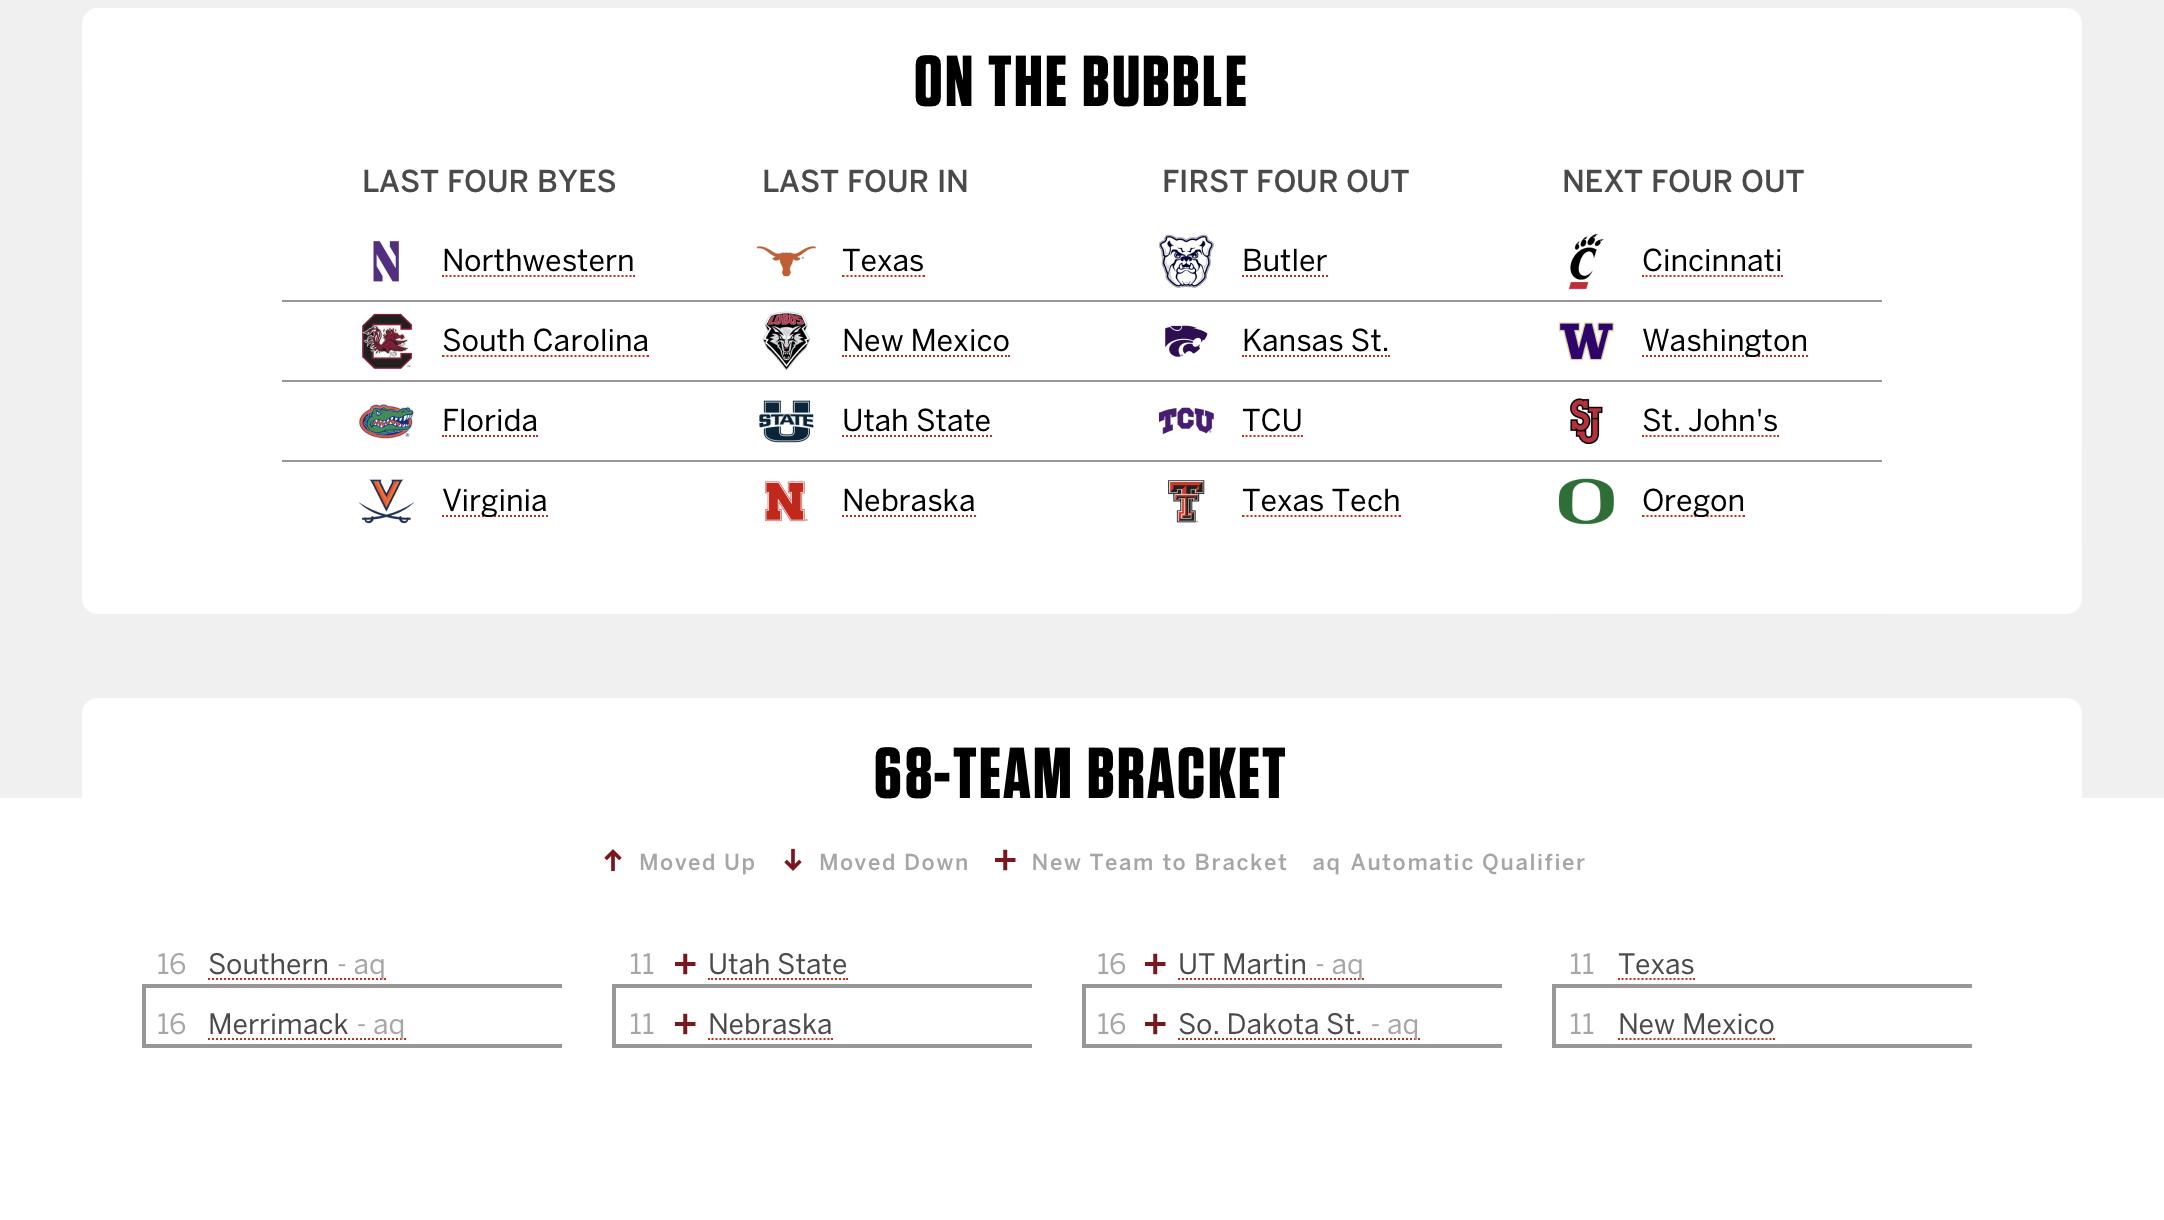Select Southern in the 16-seed matchup

click(x=268, y=964)
